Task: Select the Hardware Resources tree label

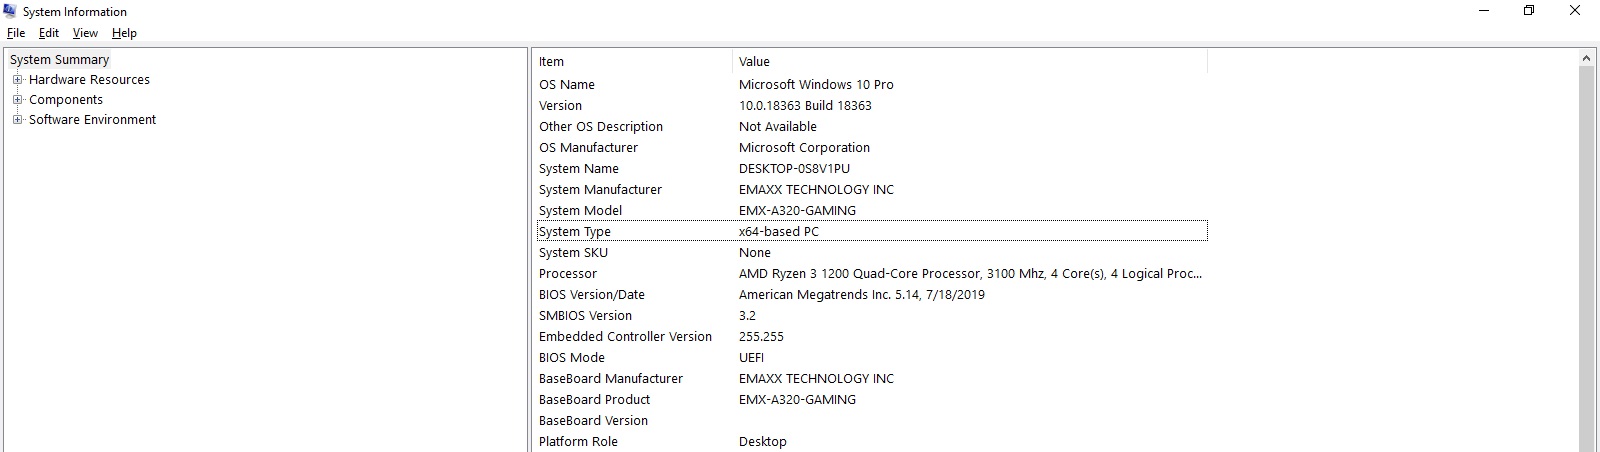Action: tap(89, 80)
